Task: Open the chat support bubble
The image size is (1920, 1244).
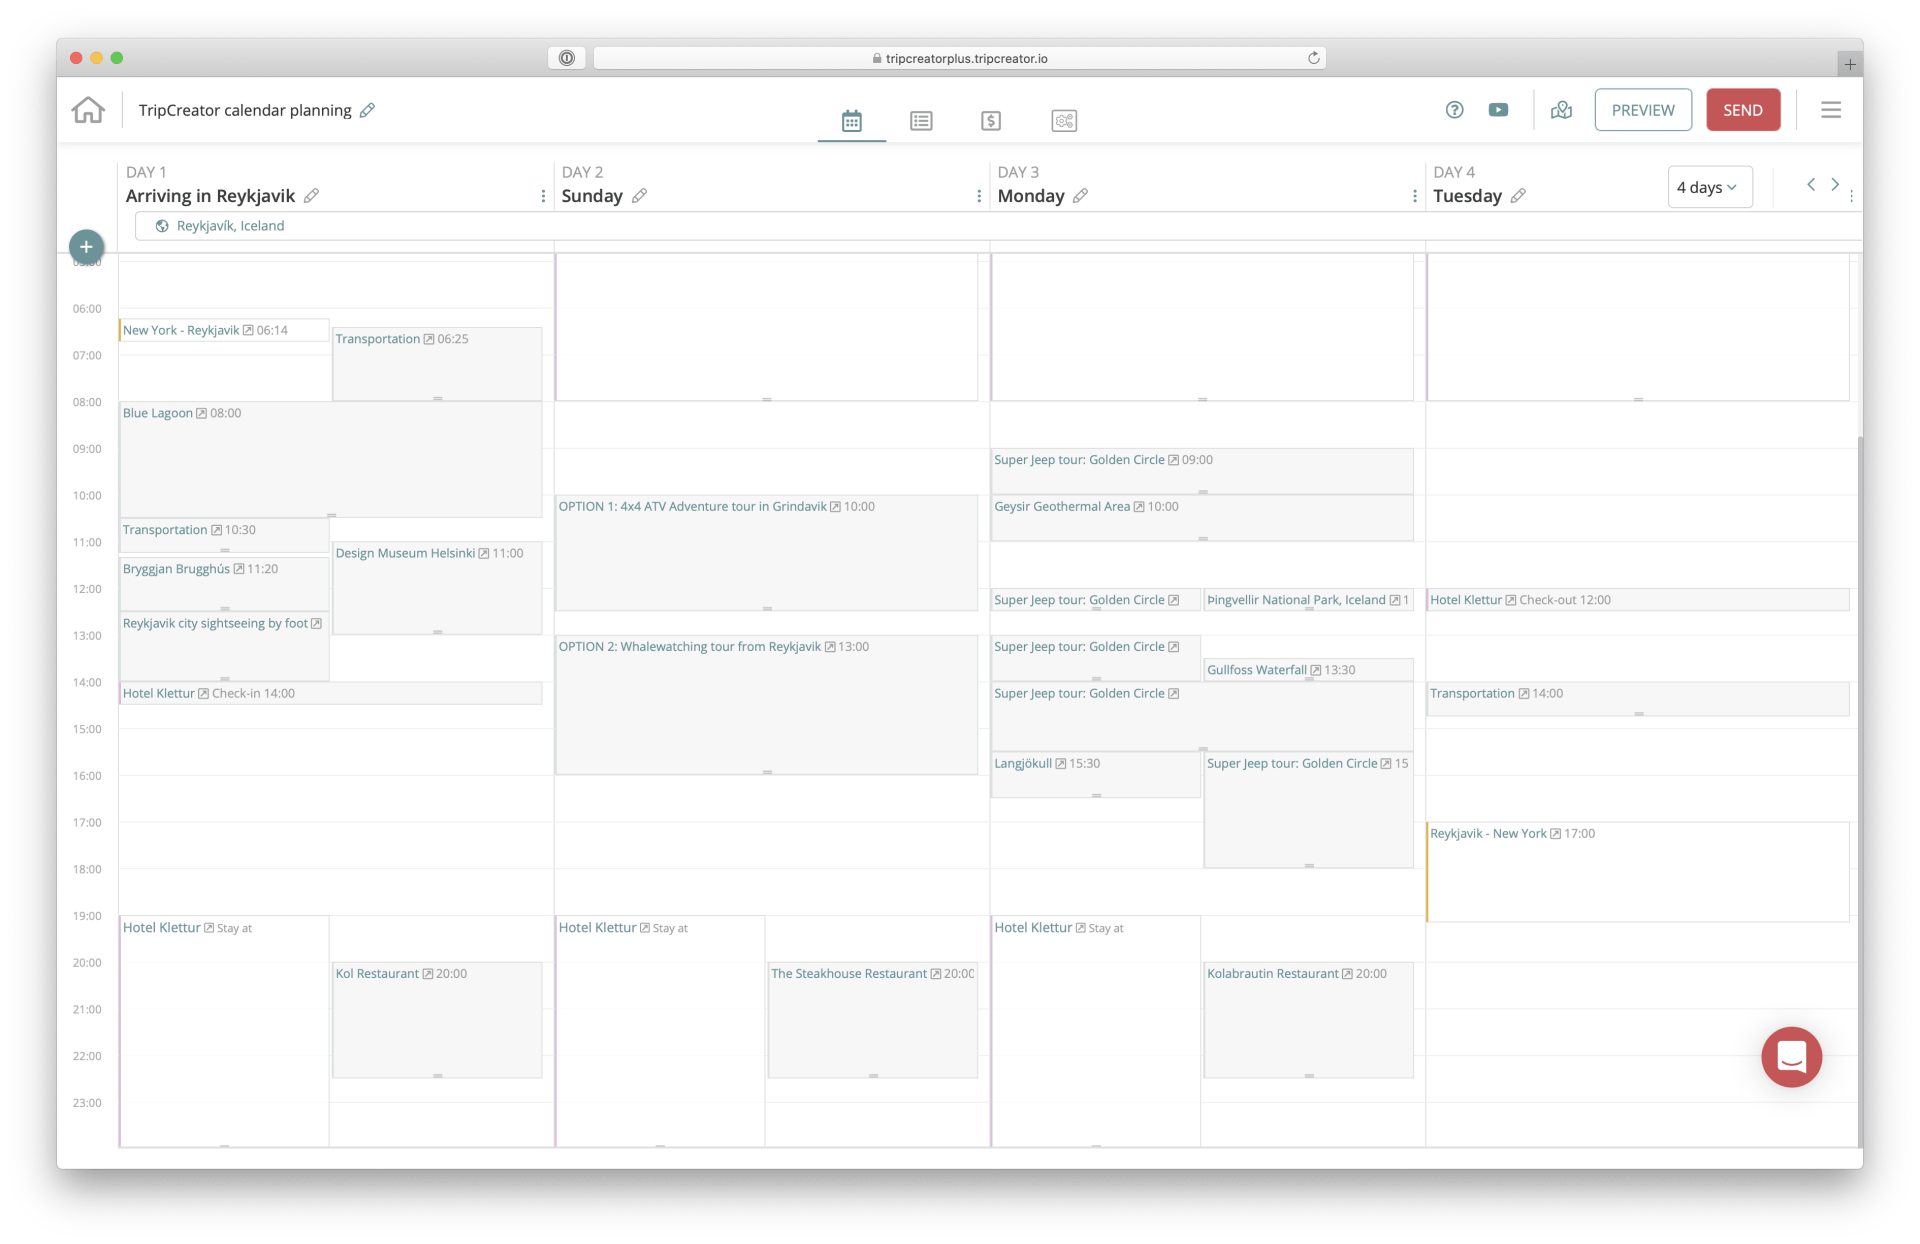Action: click(x=1791, y=1056)
